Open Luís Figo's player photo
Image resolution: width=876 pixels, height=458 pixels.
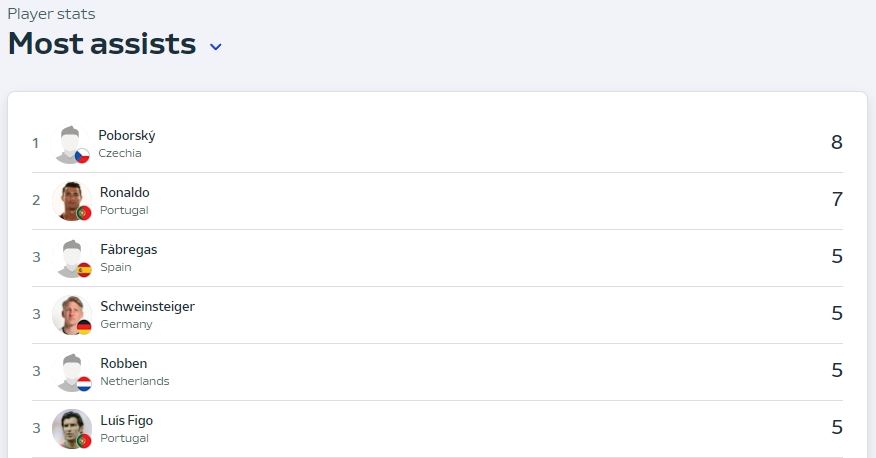coord(72,429)
